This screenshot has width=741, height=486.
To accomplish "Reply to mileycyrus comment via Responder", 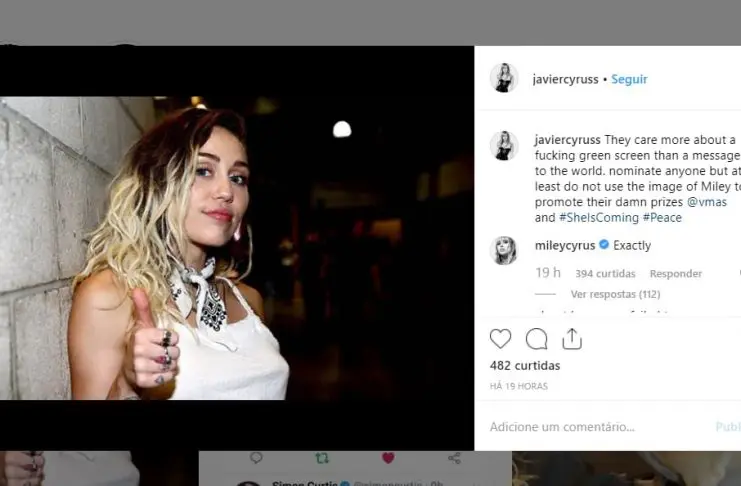I will [675, 274].
